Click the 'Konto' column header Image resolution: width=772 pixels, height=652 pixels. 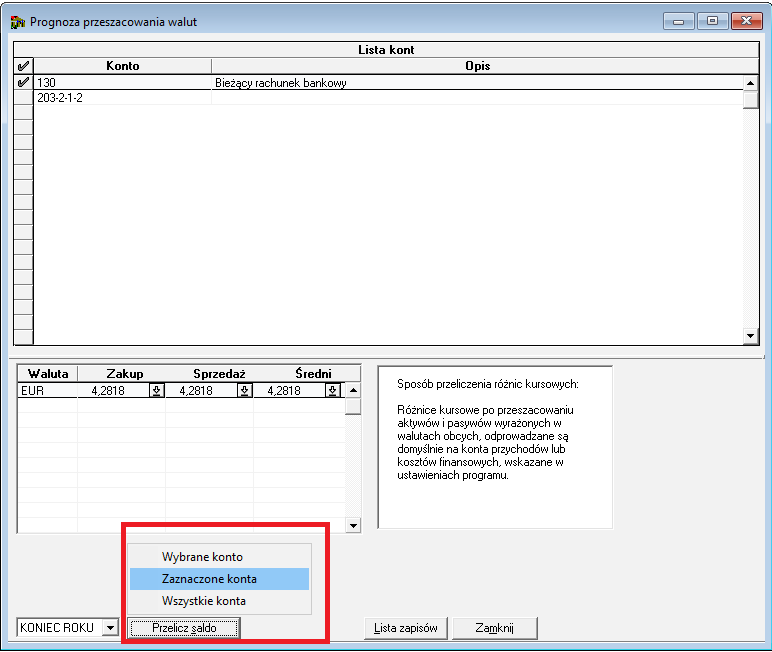click(123, 66)
